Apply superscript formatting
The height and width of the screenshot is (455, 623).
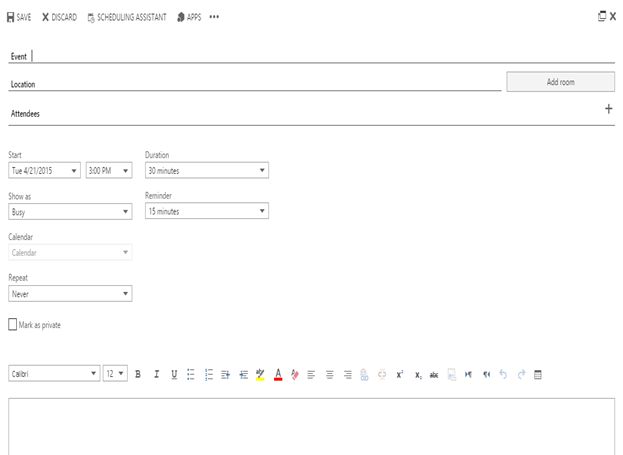(x=400, y=374)
